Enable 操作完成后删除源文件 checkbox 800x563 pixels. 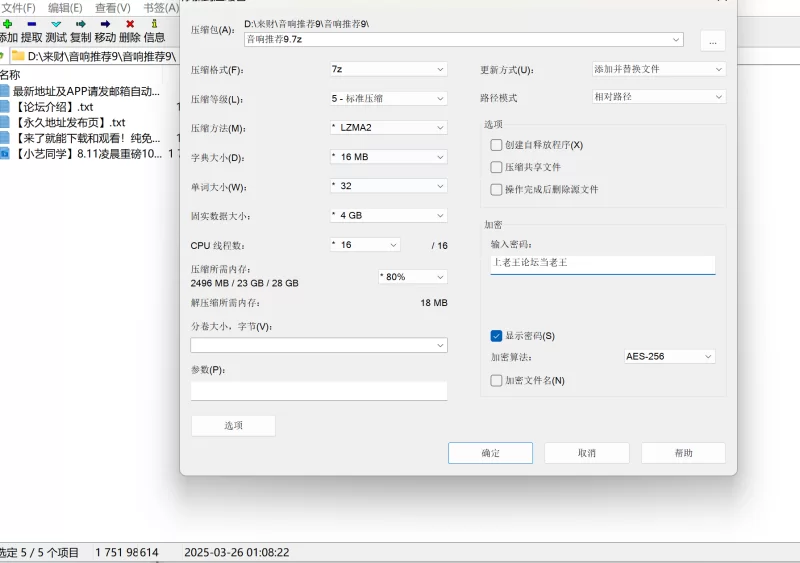496,189
